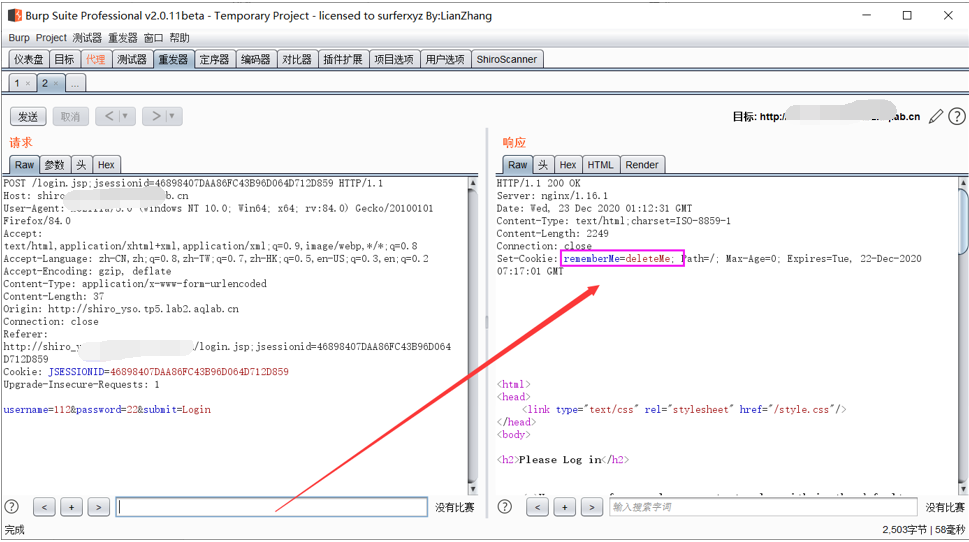Switch to the 代理 tab
Screen dimensions: 969x542
[96, 59]
